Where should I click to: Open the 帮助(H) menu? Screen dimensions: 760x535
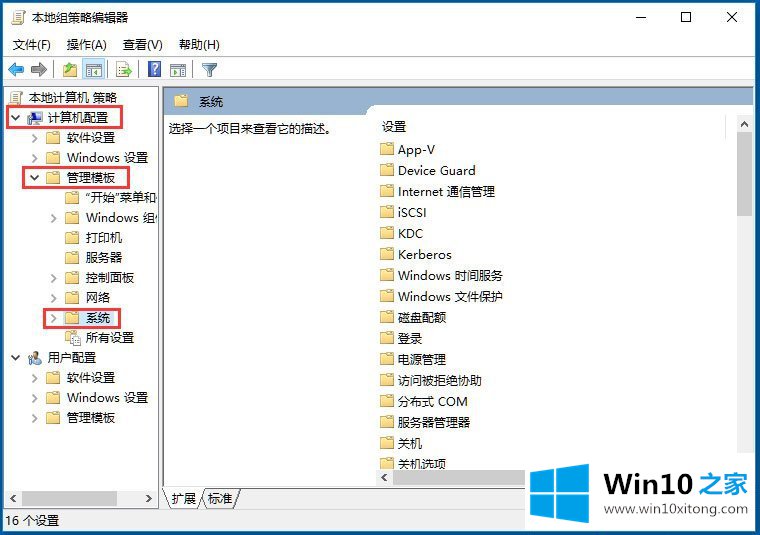(x=199, y=45)
